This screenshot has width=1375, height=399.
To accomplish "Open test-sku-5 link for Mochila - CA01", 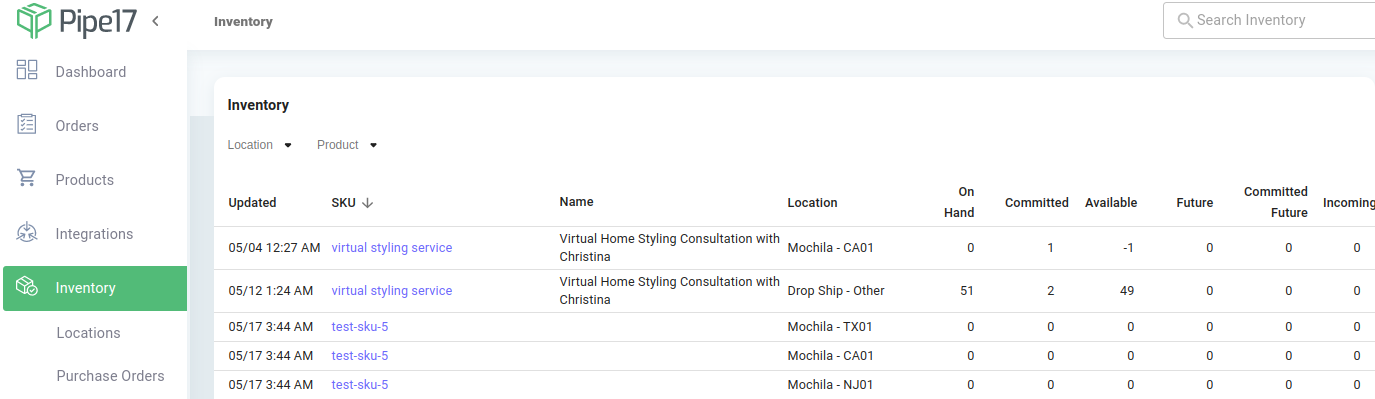I will [360, 356].
